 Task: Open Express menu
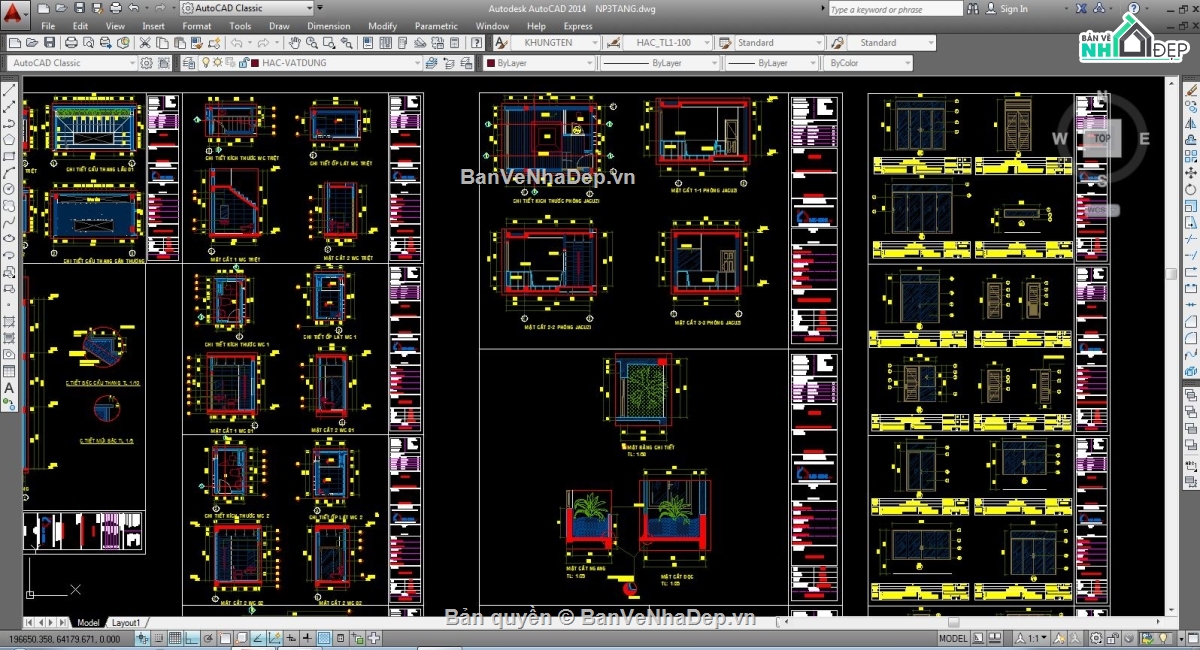(x=578, y=26)
